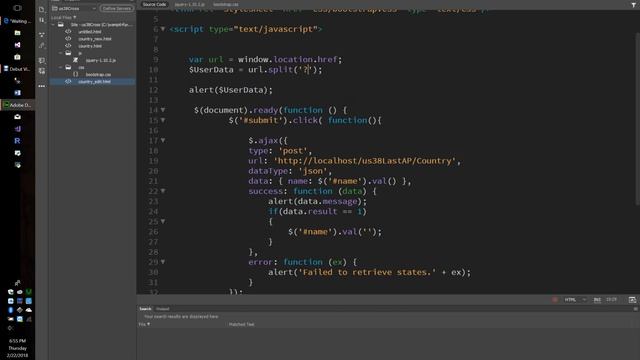Collapse the submit click handler on line 15

point(163,120)
